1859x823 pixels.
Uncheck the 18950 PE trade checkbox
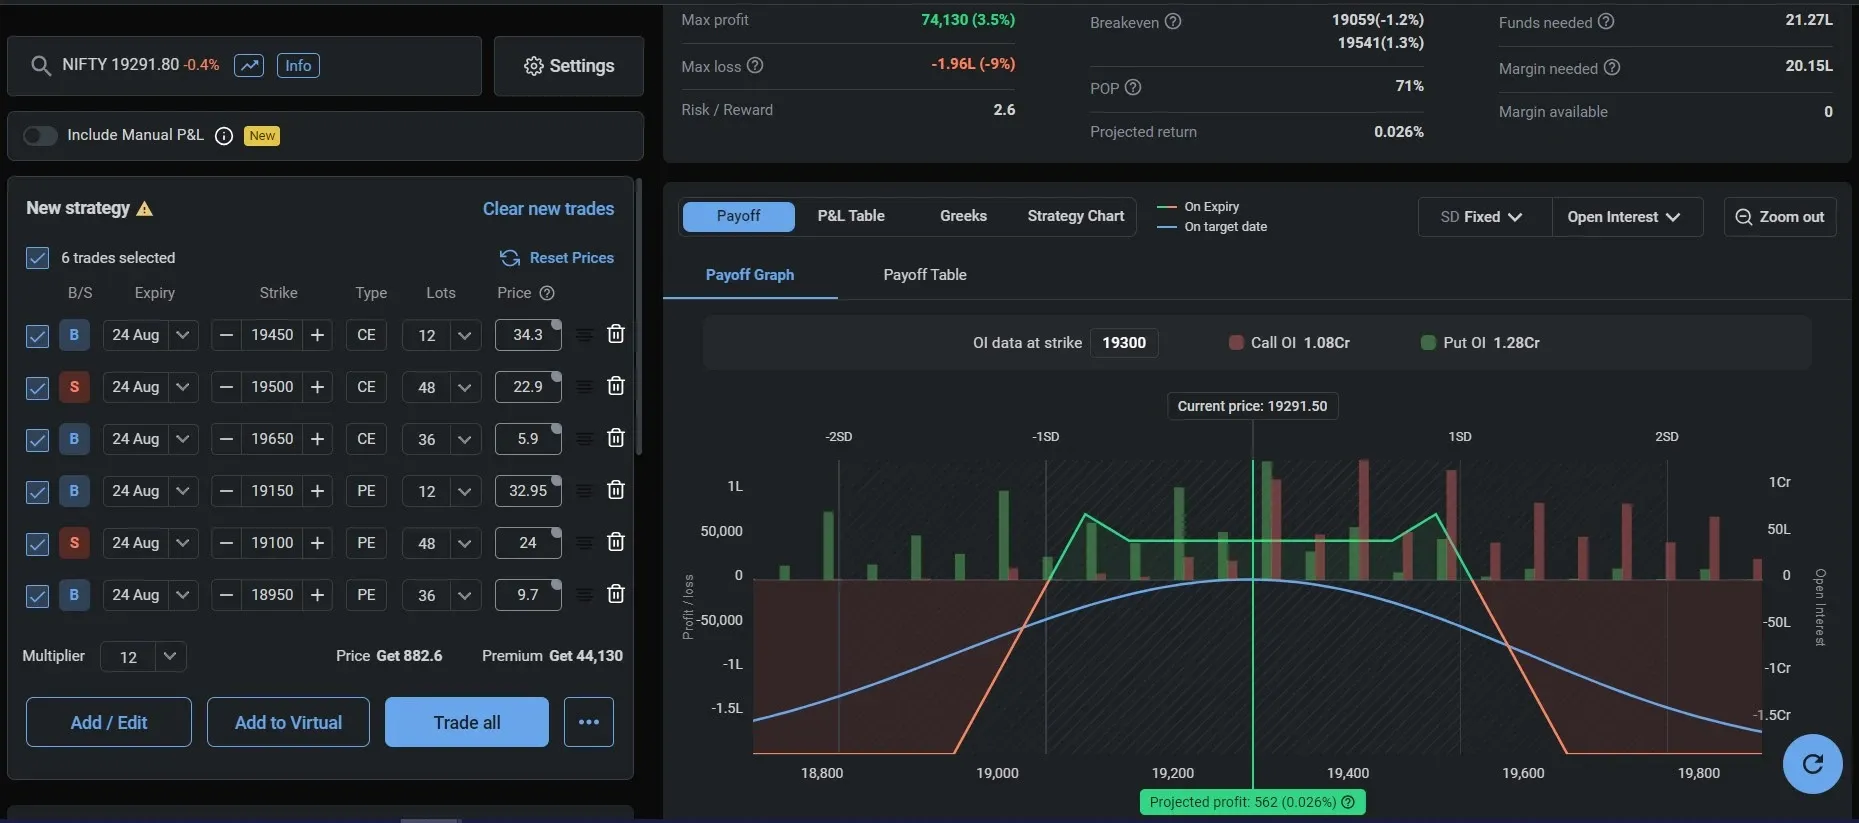pyautogui.click(x=37, y=596)
